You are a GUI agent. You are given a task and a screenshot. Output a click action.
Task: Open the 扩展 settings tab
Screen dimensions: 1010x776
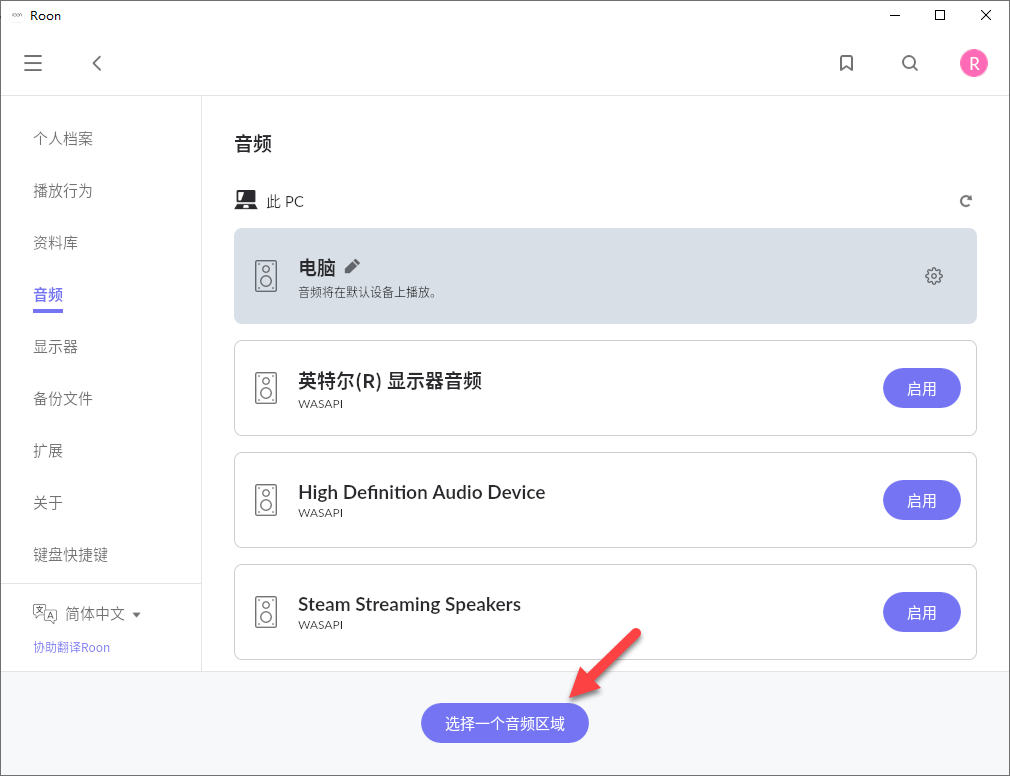[48, 451]
